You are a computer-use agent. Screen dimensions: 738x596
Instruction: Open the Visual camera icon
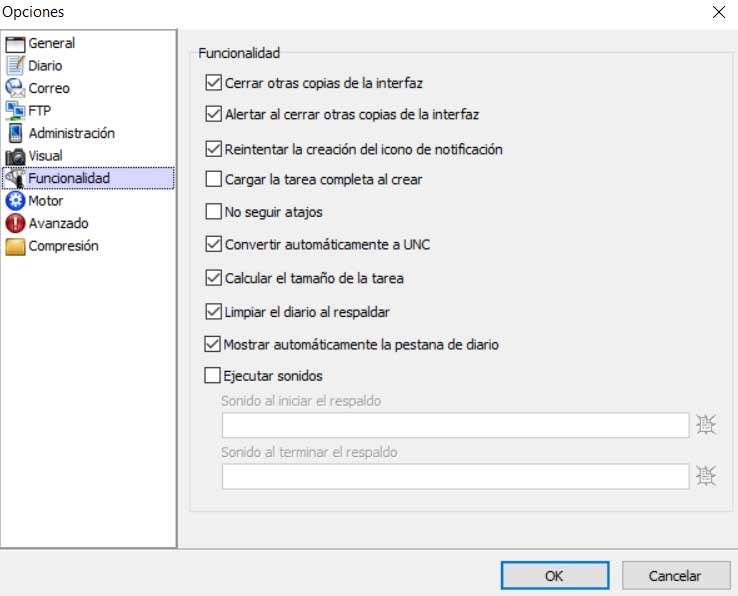click(15, 156)
